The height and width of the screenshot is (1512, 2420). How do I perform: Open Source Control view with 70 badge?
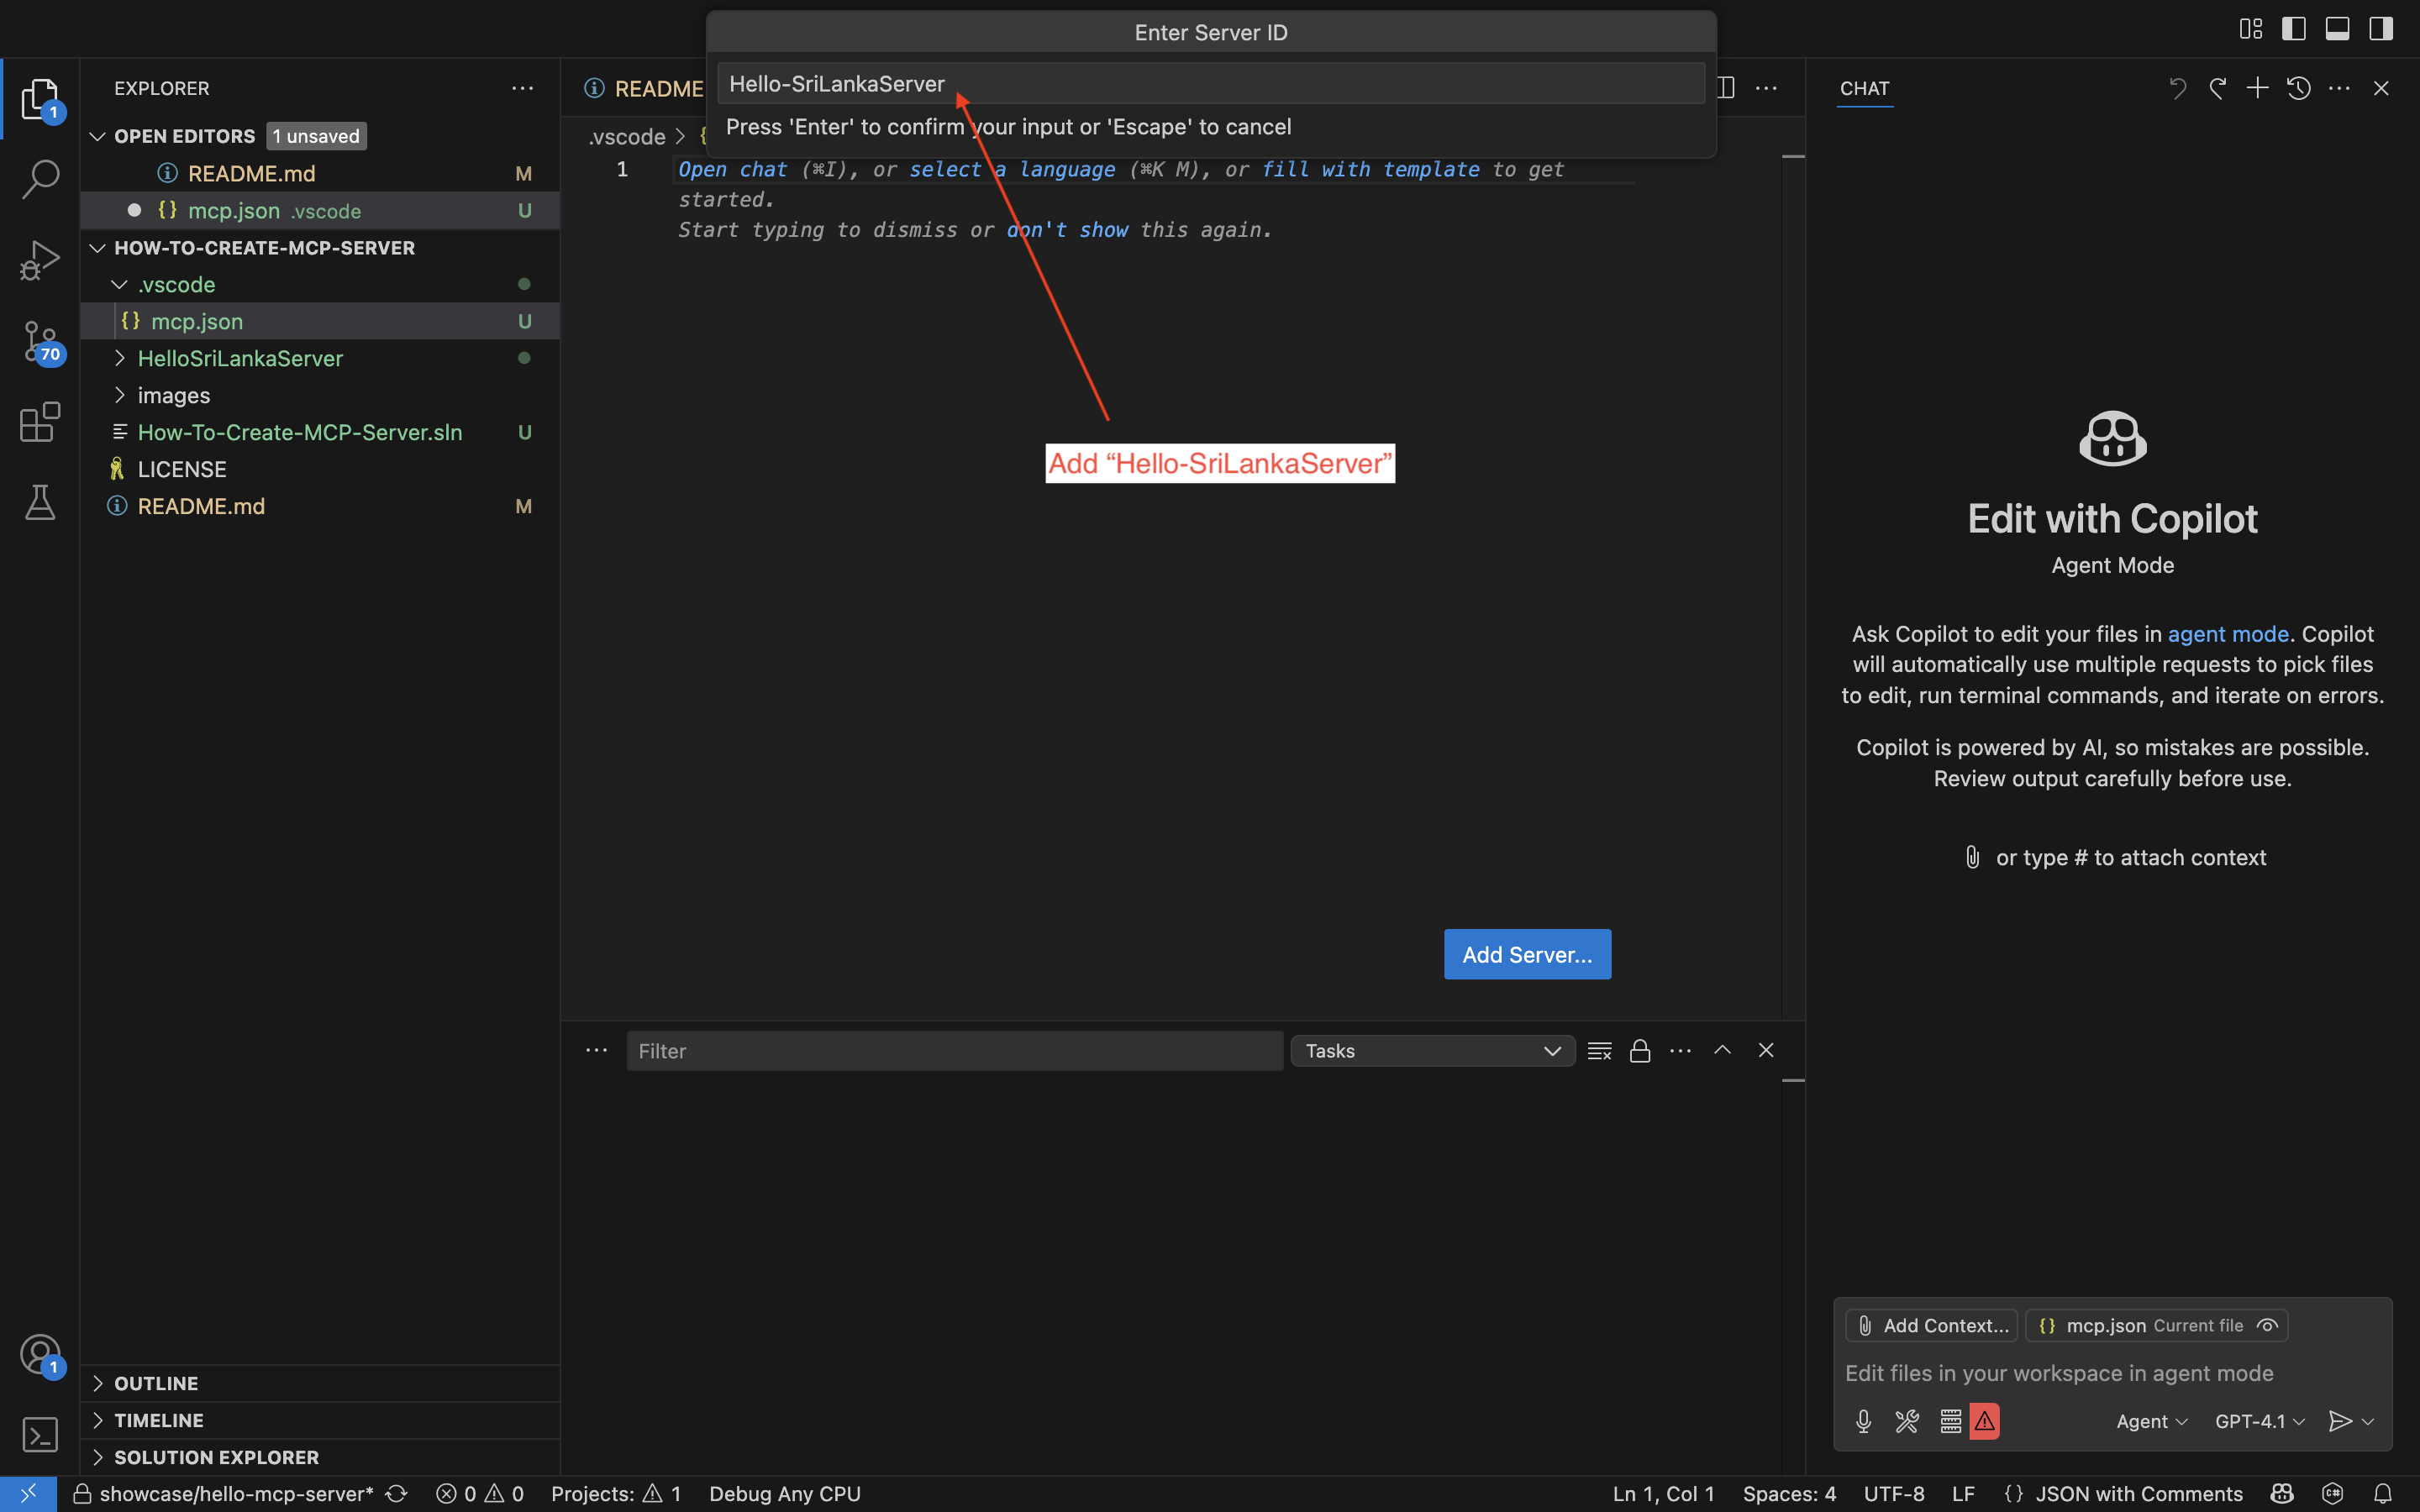pos(40,342)
